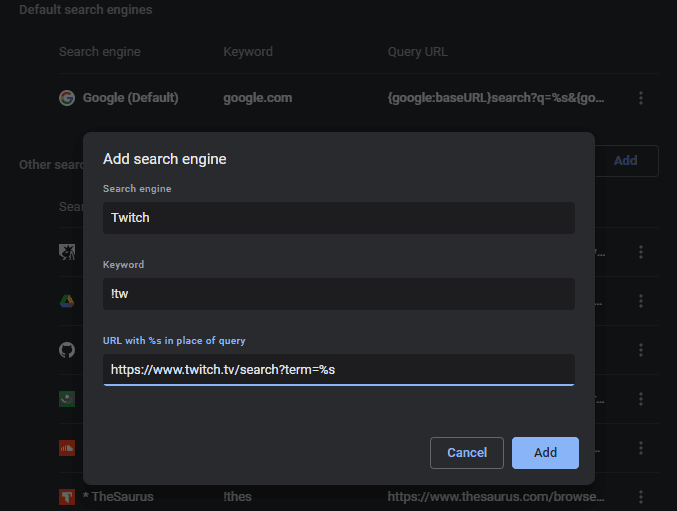Click the 'URL with %s in place of query' label
Image resolution: width=677 pixels, height=511 pixels.
click(174, 341)
